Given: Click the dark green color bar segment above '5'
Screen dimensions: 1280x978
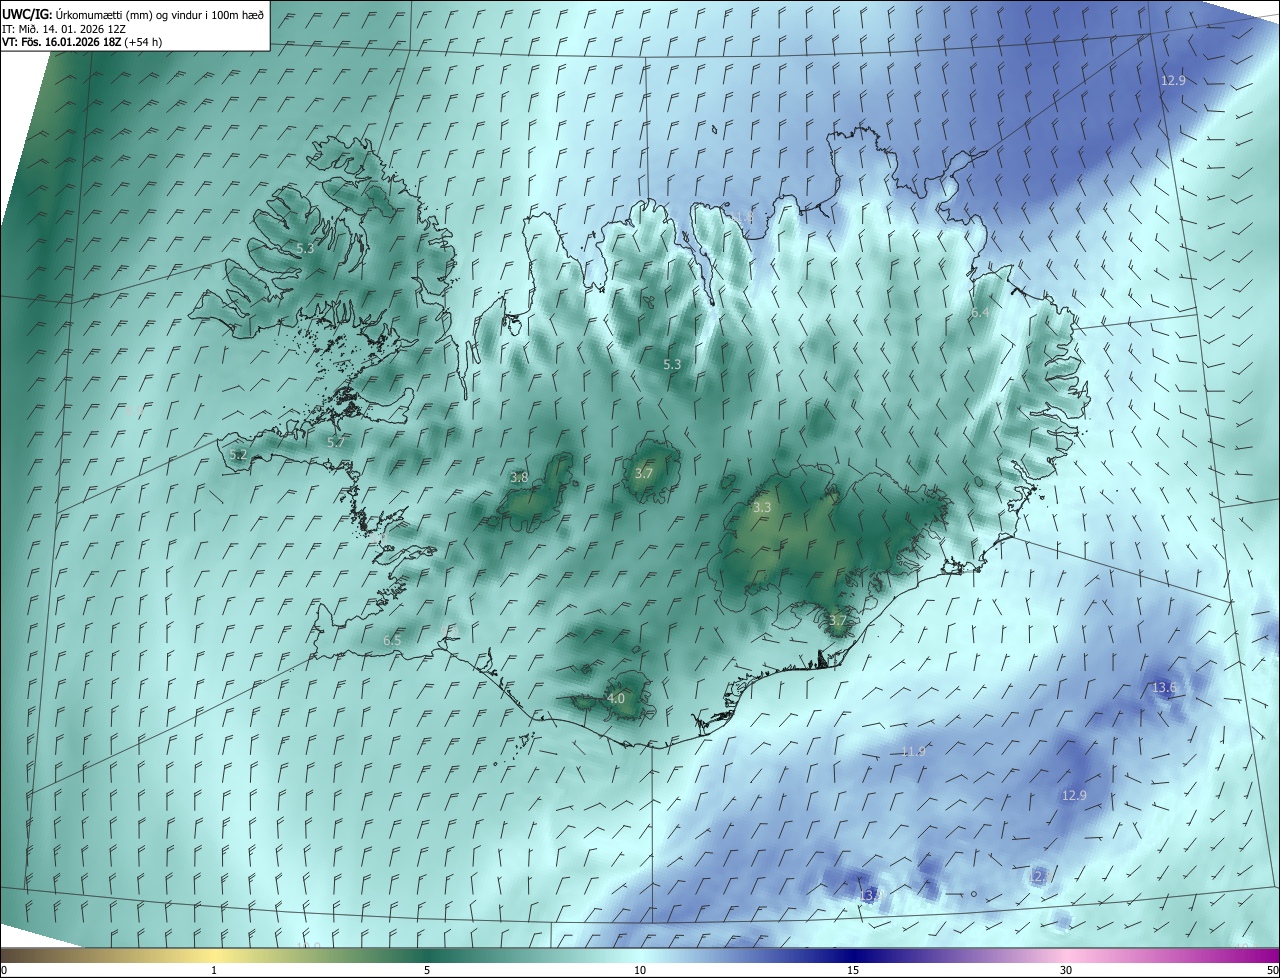Looking at the screenshot, I should pos(427,956).
